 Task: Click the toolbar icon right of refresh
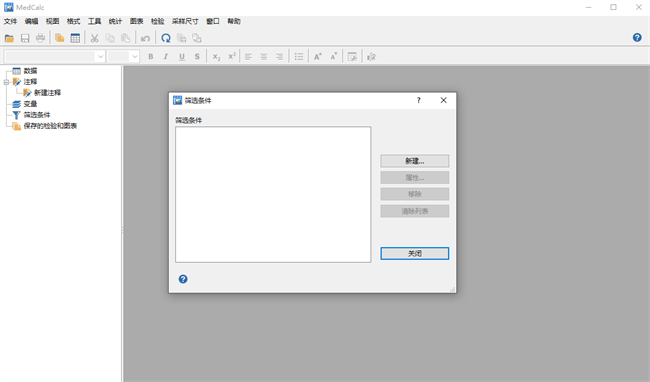[181, 39]
